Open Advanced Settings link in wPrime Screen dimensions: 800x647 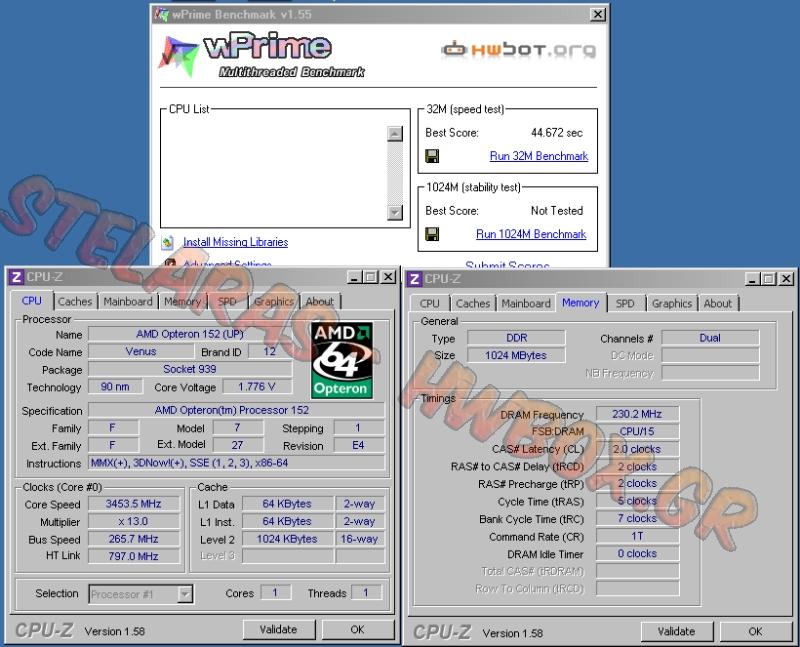tap(227, 264)
